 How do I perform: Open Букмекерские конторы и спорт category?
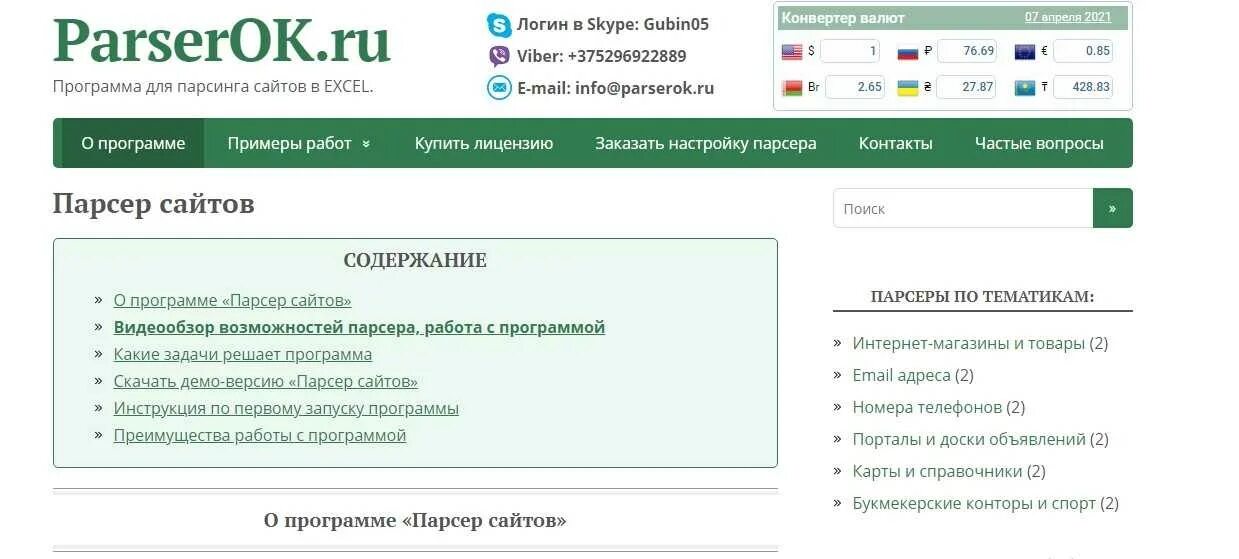click(974, 503)
